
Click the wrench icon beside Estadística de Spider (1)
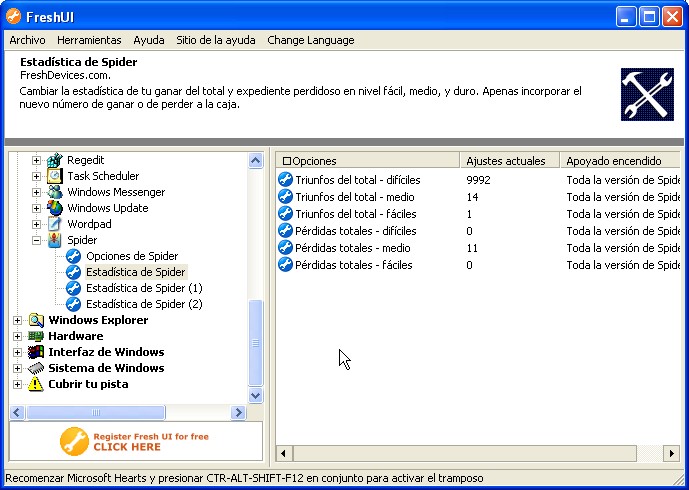click(x=73, y=288)
